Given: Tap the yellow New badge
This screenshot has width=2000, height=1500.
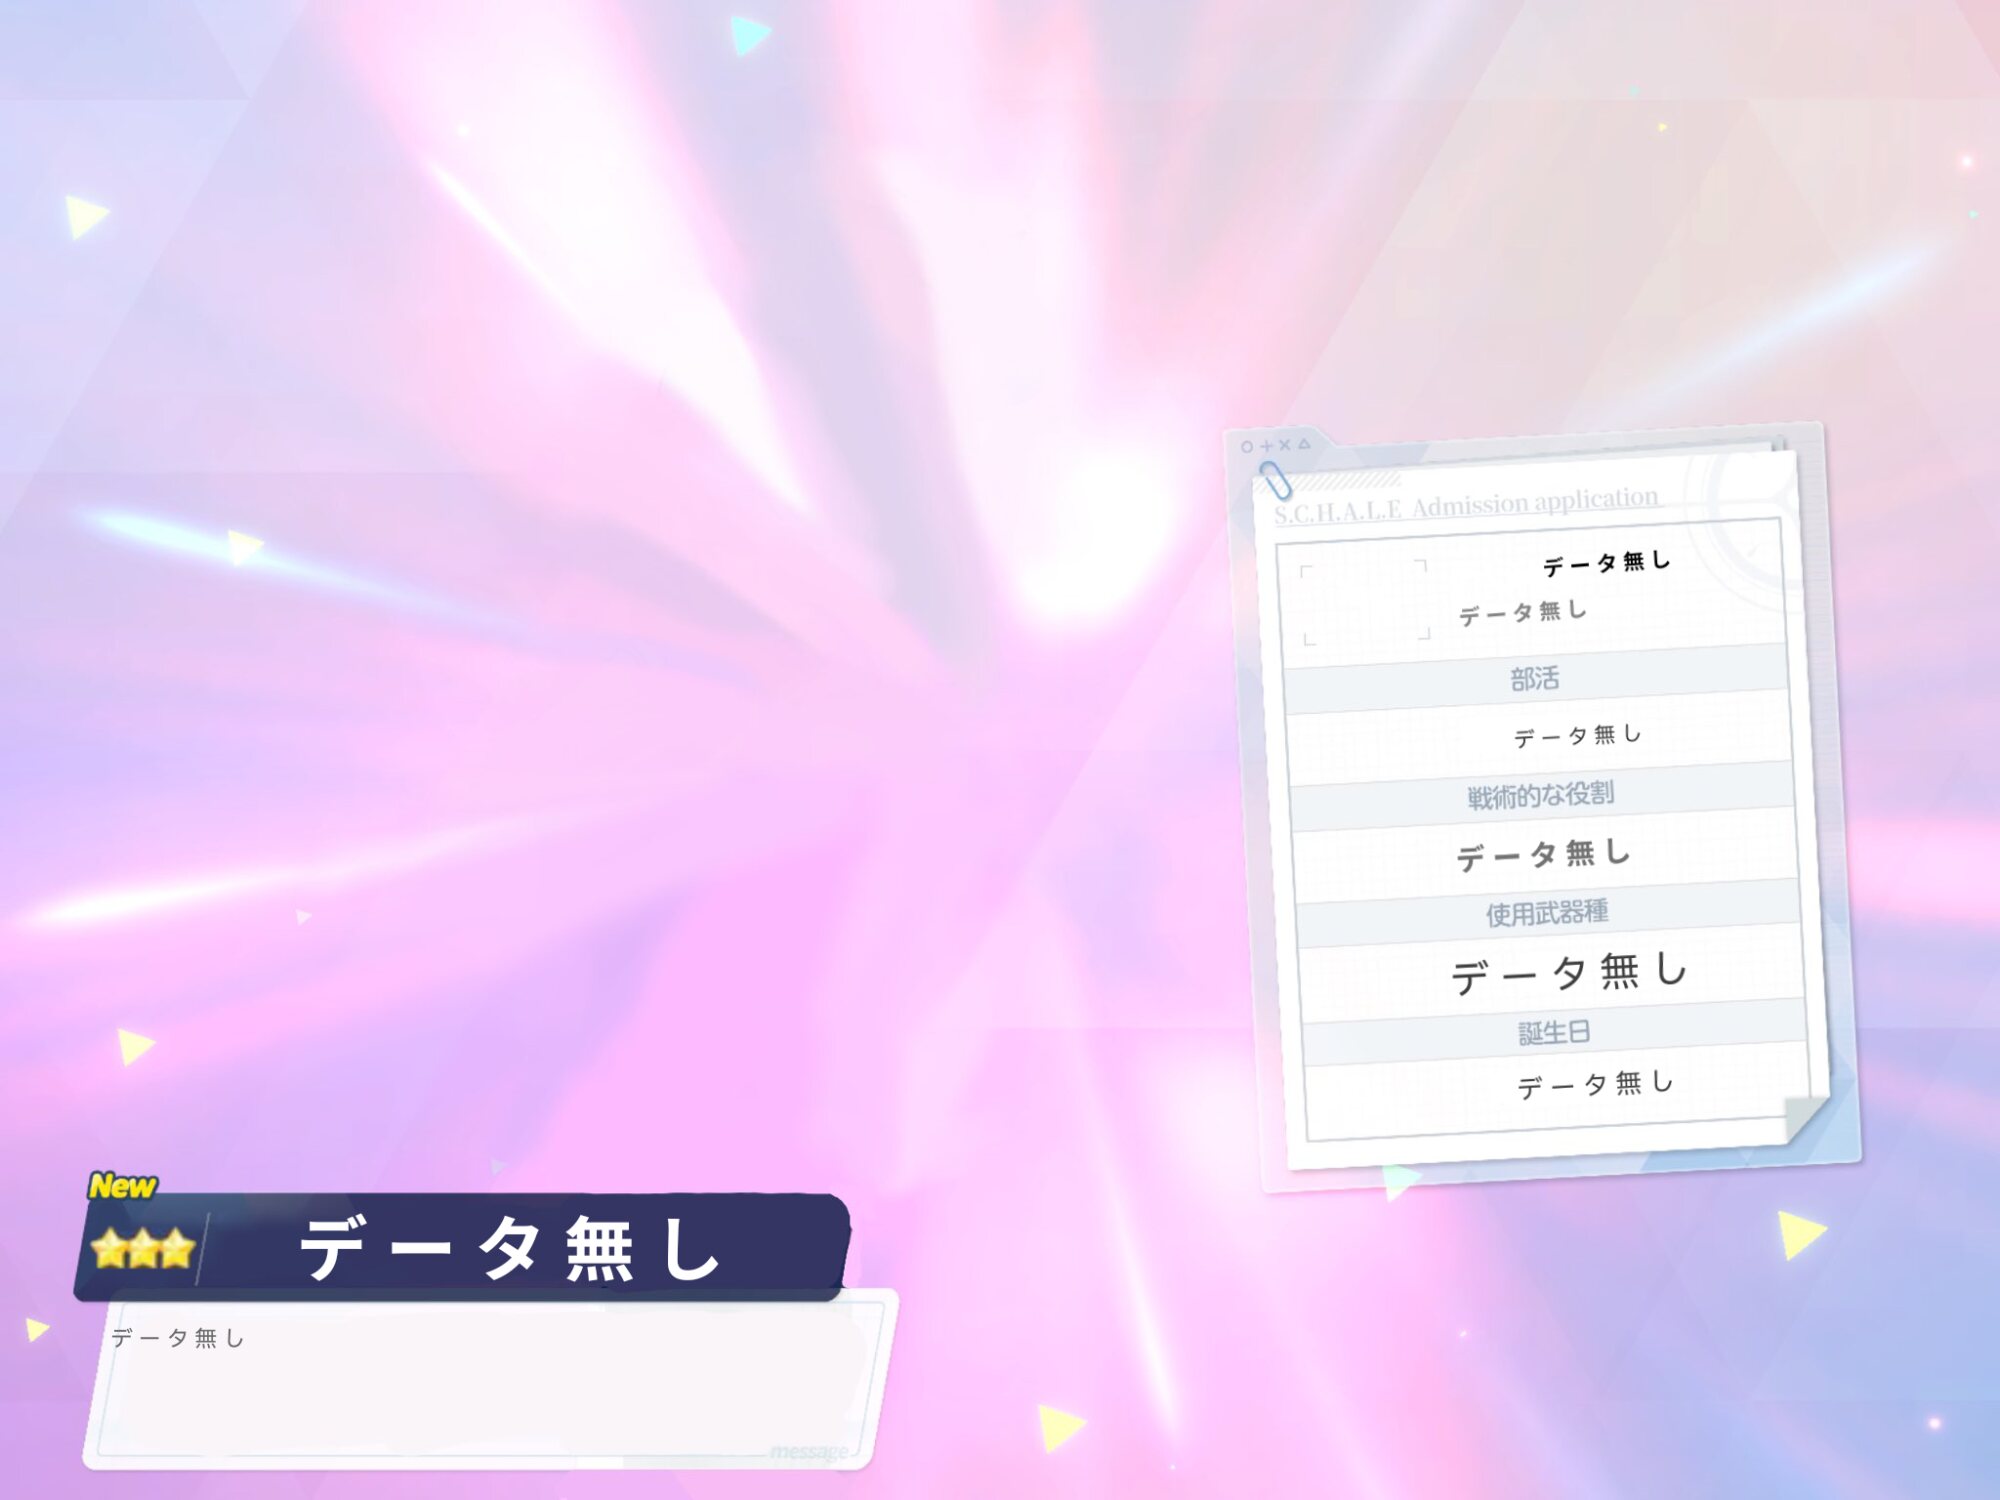Looking at the screenshot, I should pos(122,1186).
